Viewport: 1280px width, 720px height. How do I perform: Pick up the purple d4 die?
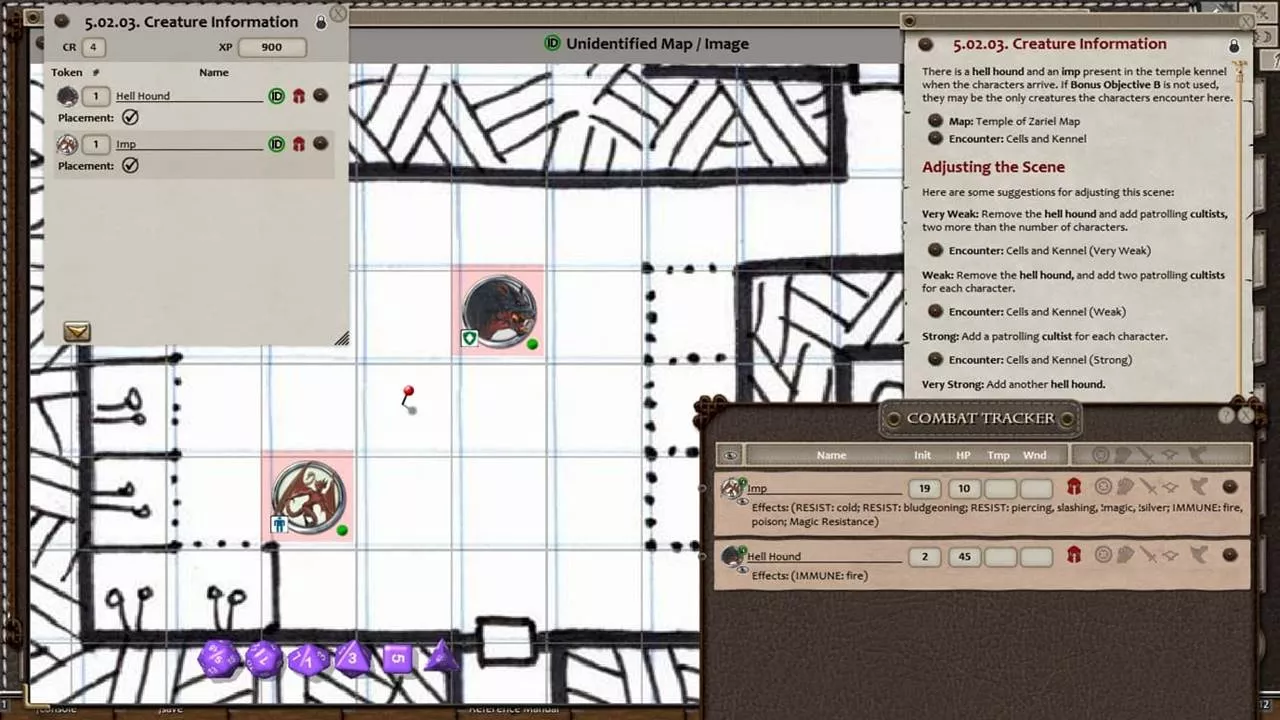[x=441, y=657]
